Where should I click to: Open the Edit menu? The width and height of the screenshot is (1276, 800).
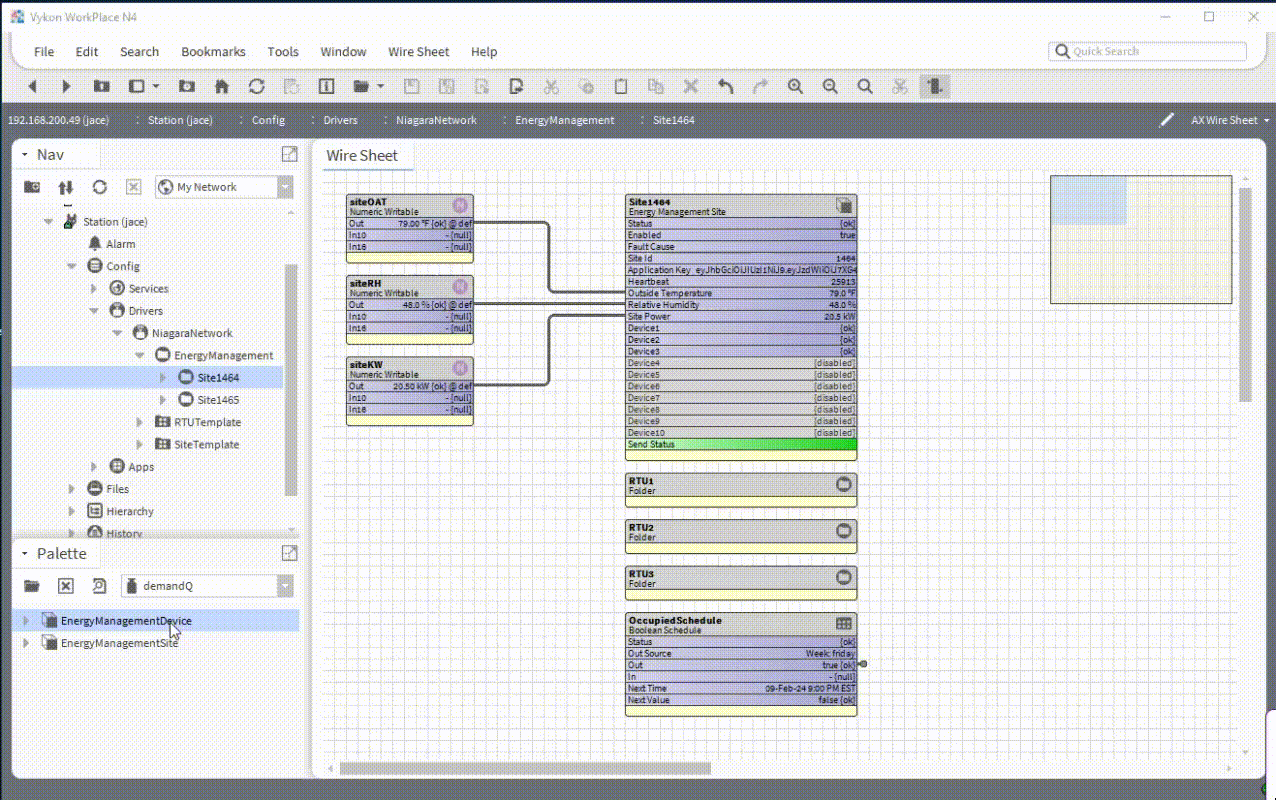87,52
